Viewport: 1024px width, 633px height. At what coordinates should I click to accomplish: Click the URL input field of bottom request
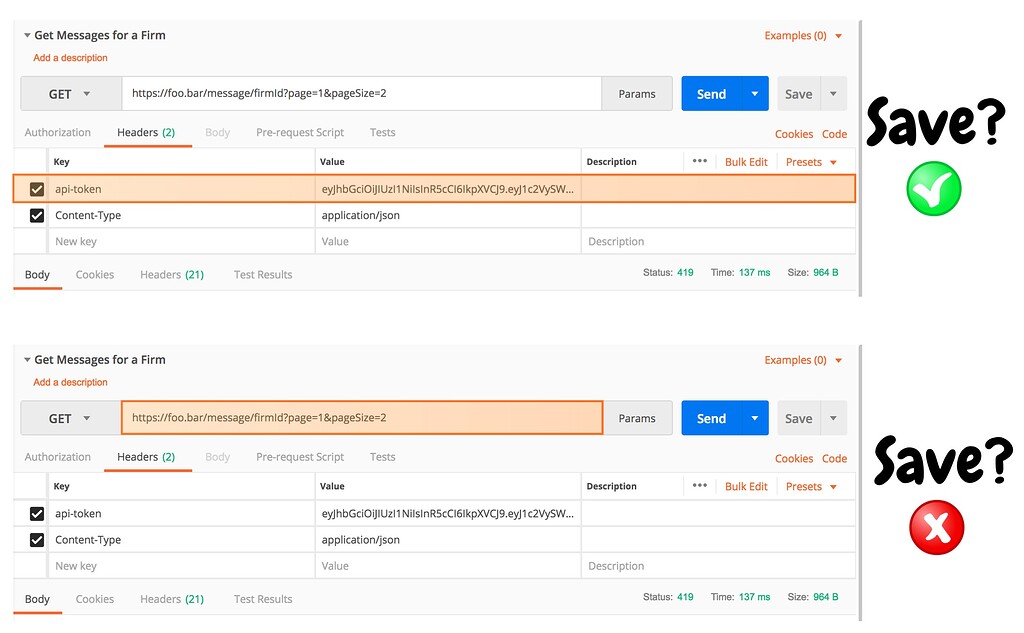tap(360, 417)
